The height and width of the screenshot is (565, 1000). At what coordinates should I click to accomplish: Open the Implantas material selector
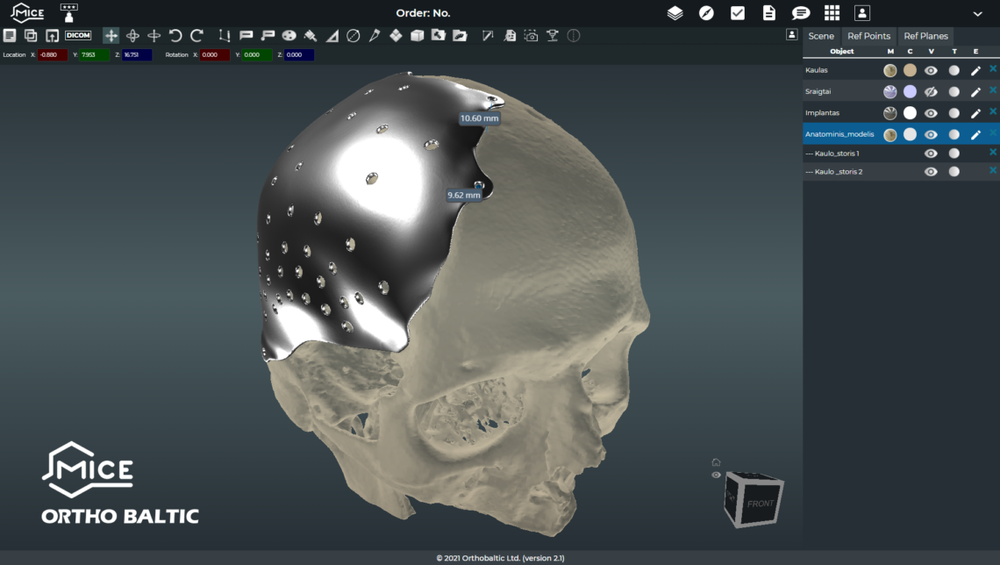pos(890,113)
